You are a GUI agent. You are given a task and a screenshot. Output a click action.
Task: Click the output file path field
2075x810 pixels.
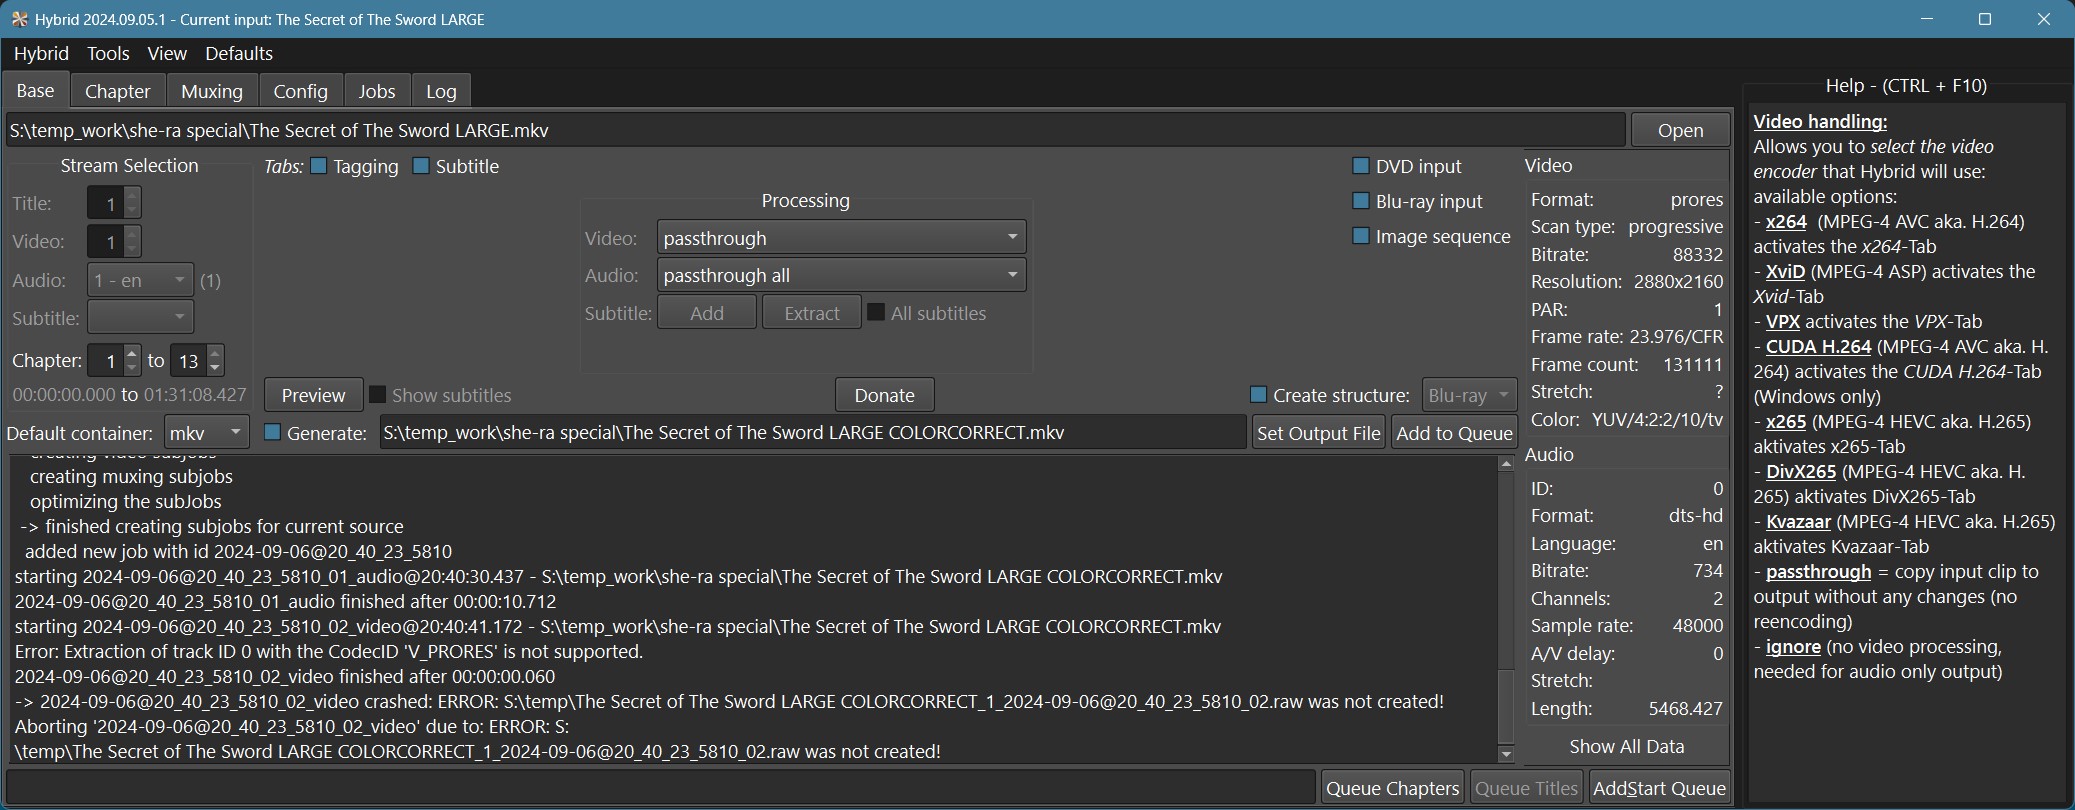(812, 433)
